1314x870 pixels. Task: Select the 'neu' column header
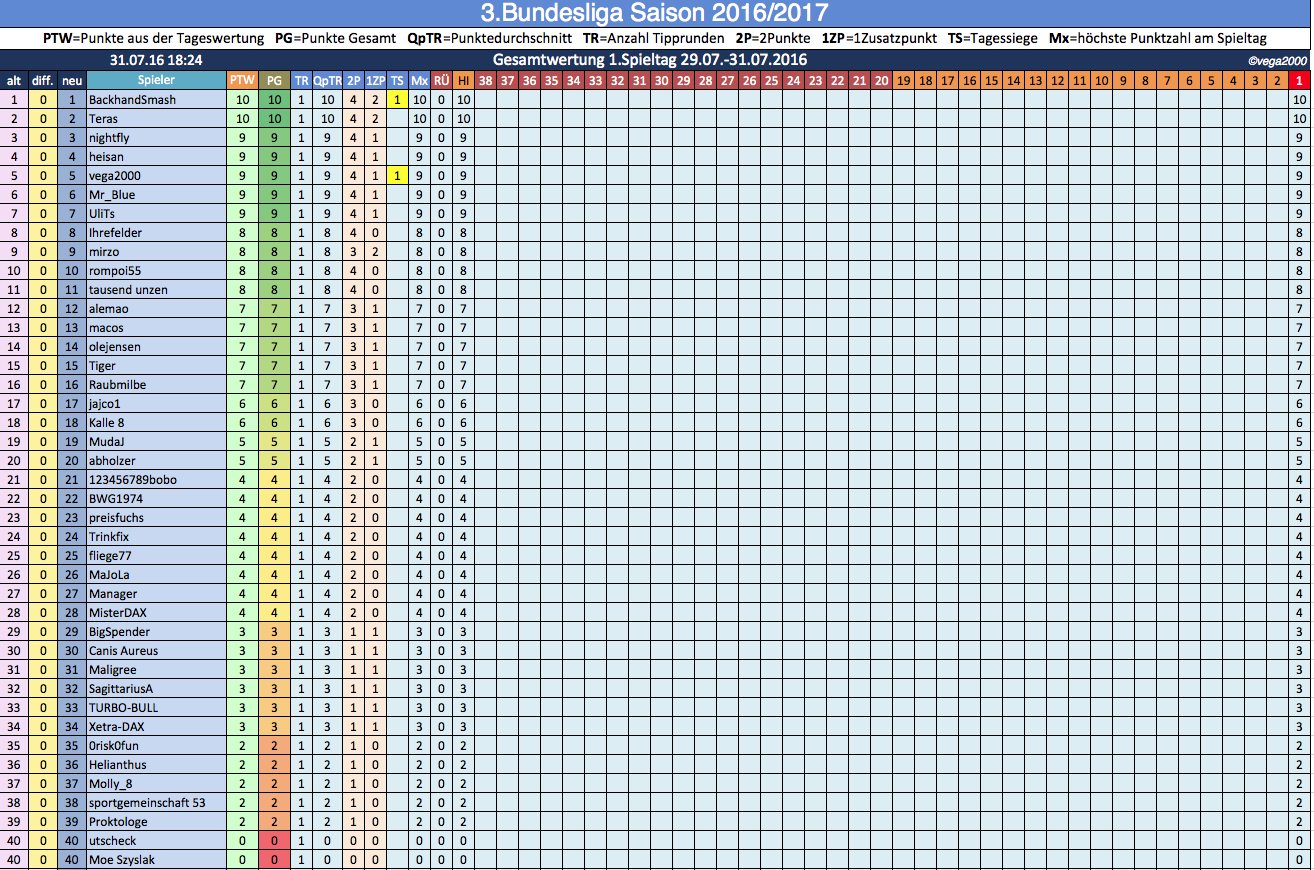[72, 80]
